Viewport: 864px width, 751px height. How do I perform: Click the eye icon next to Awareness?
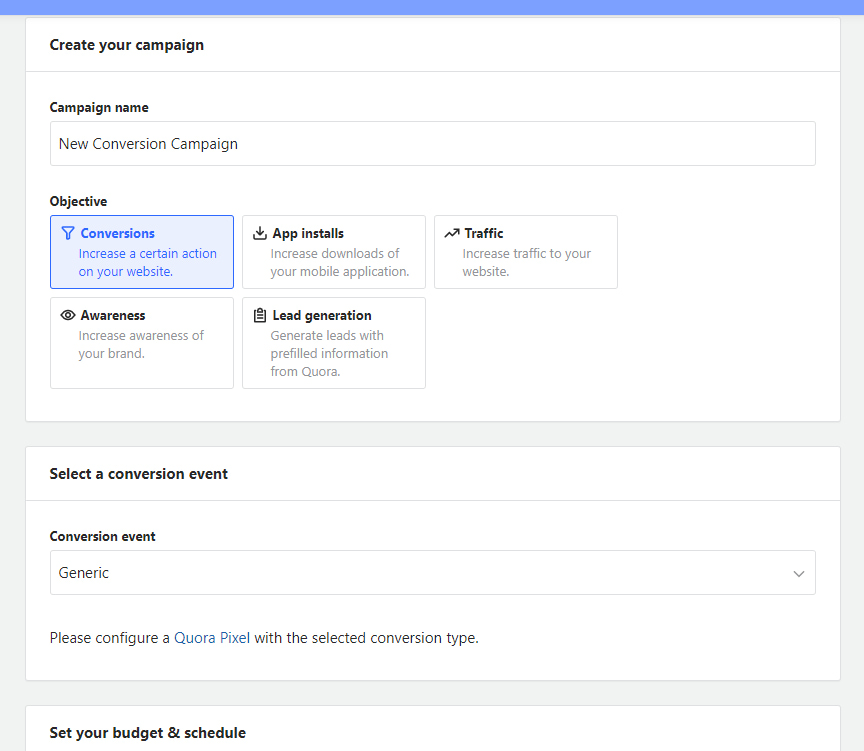pos(68,315)
